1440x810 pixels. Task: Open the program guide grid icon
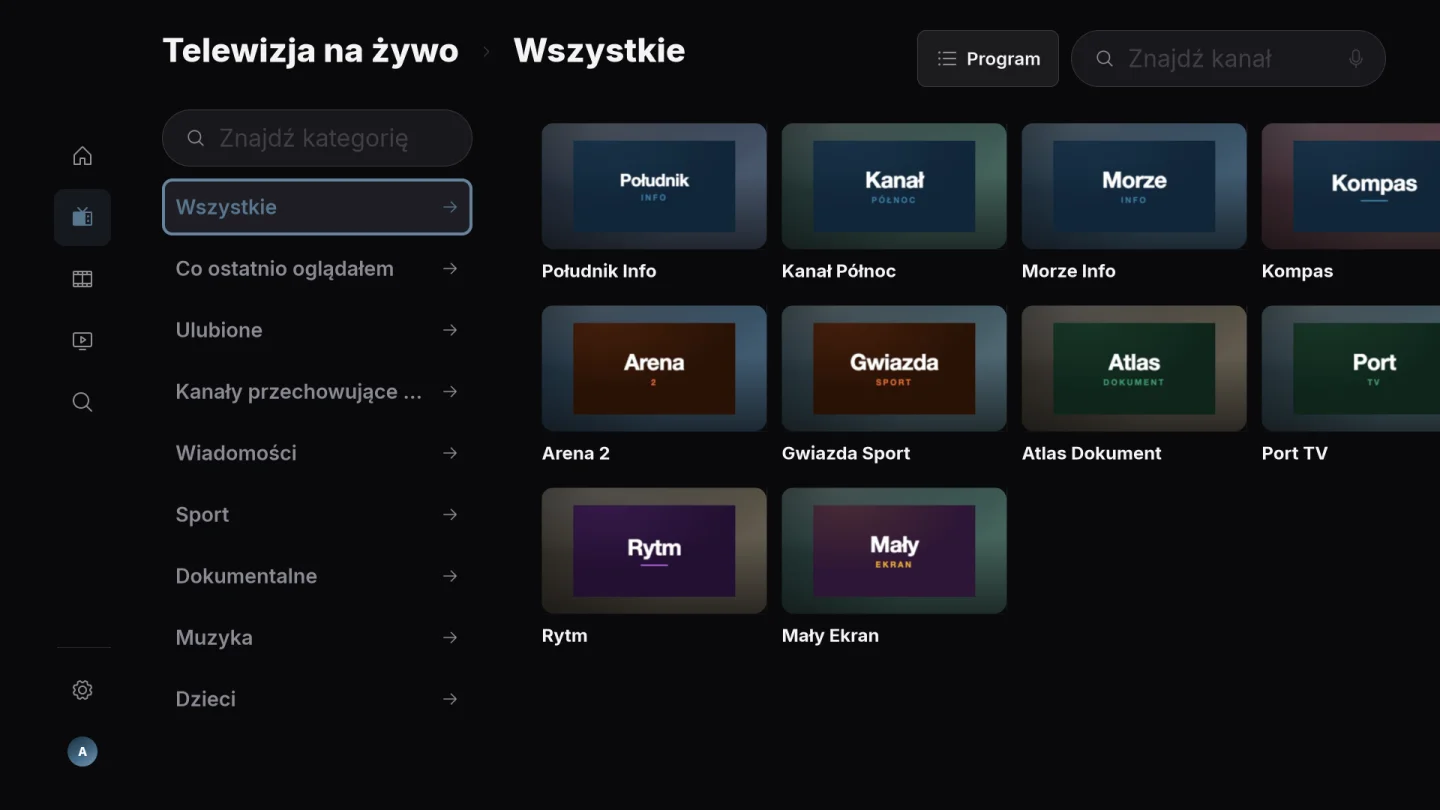(x=82, y=279)
